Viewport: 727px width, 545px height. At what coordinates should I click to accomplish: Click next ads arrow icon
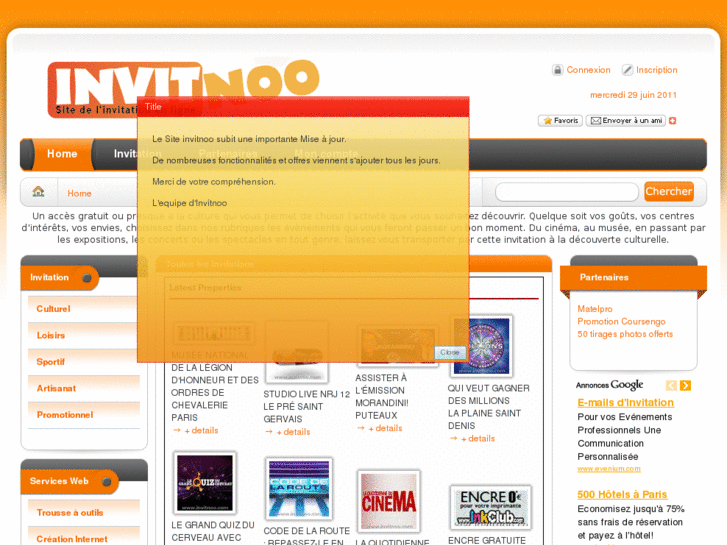coord(685,385)
